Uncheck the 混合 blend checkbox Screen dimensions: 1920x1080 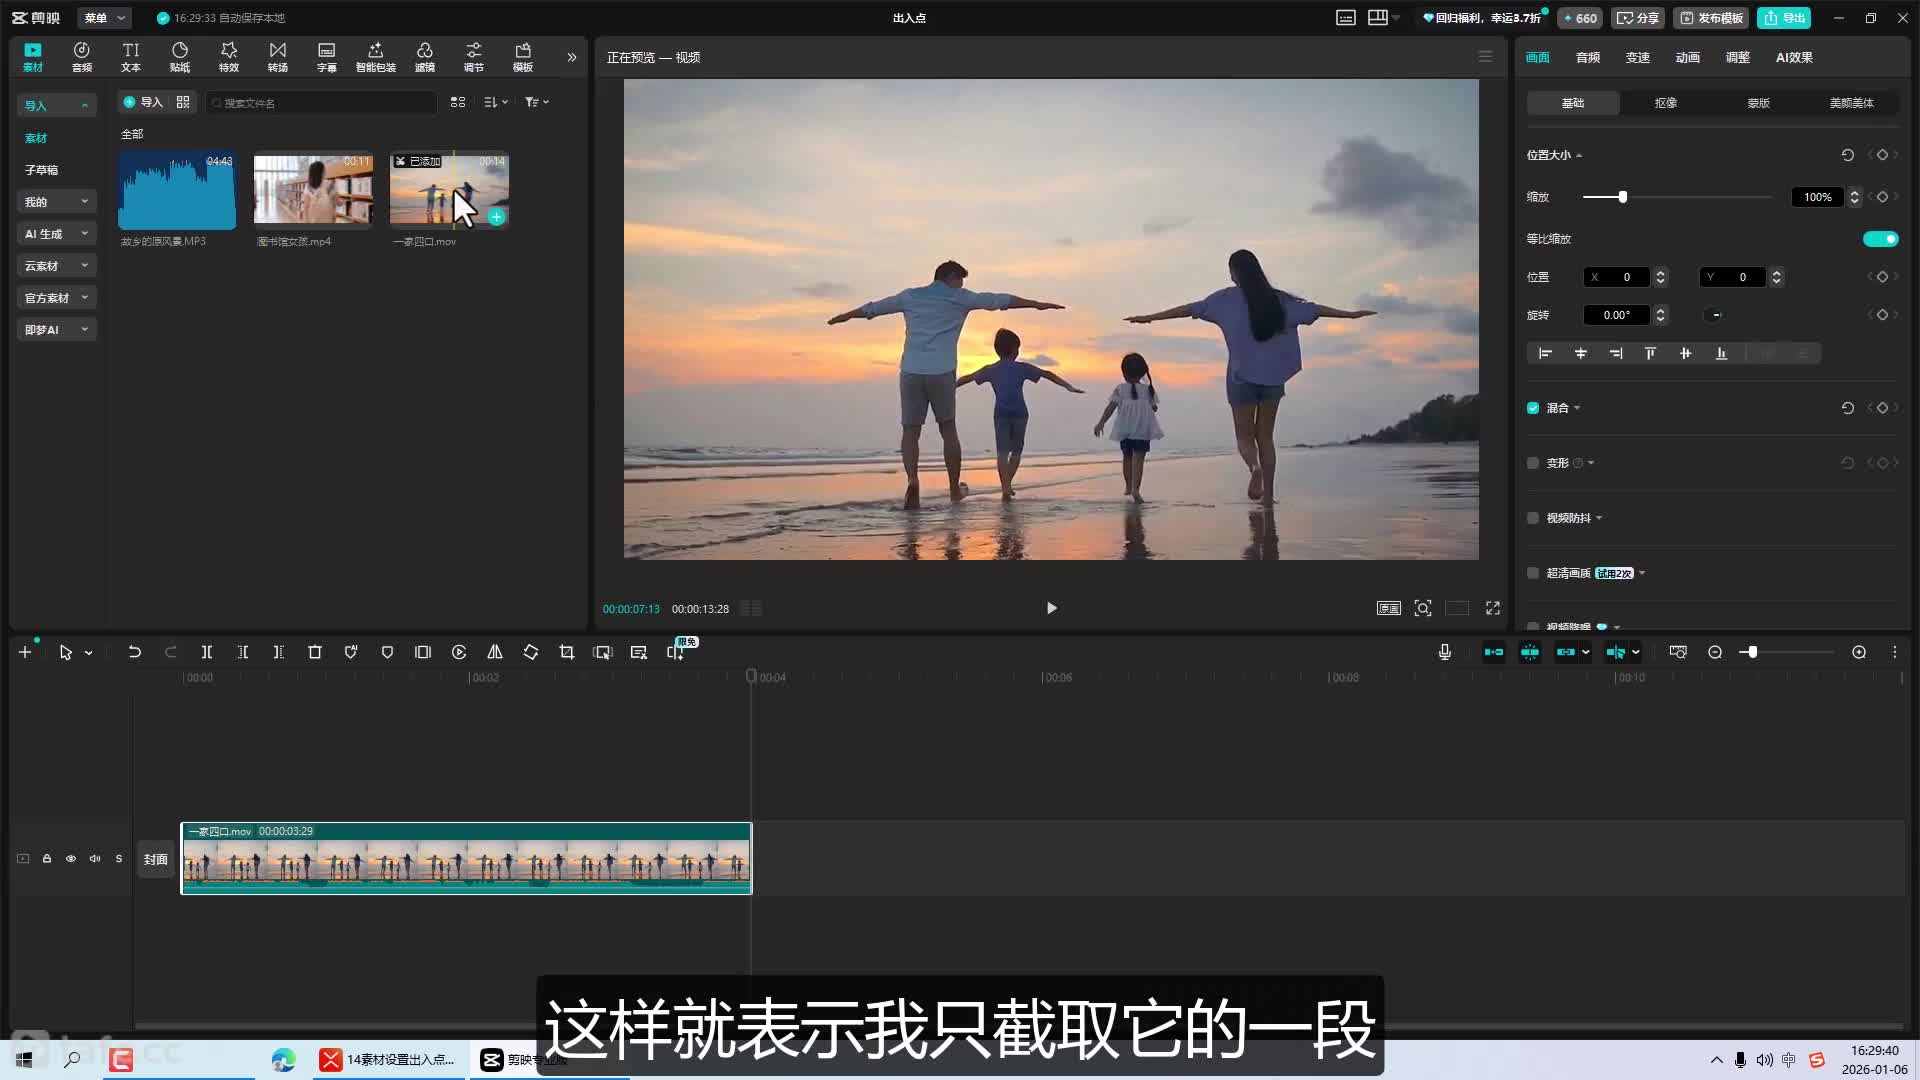coord(1533,408)
